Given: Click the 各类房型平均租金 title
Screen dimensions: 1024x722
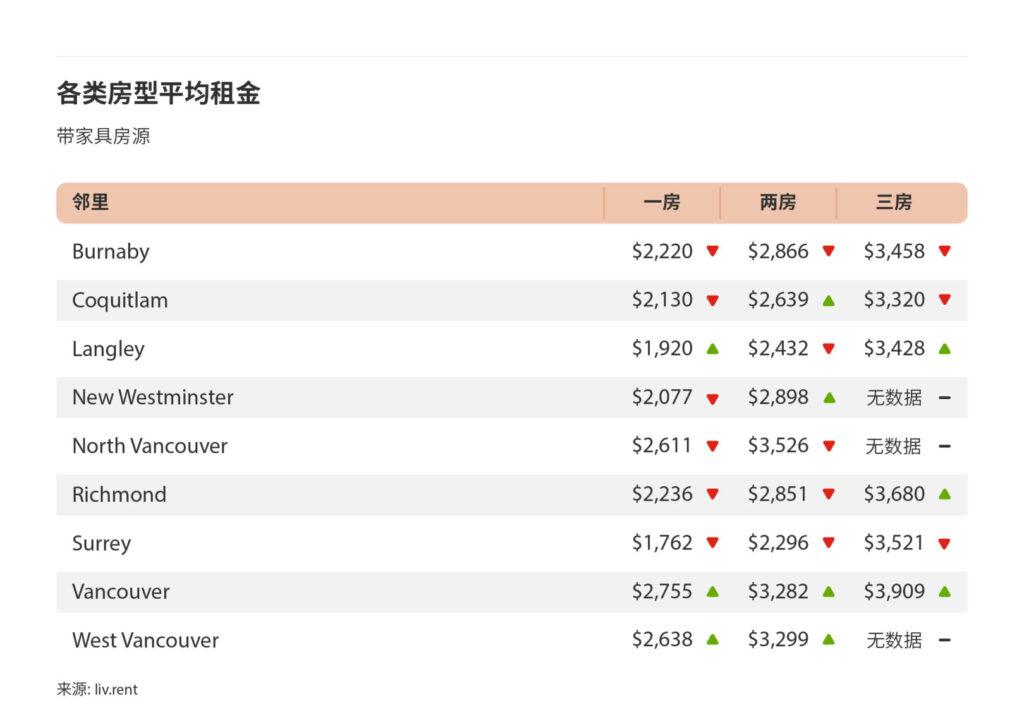Looking at the screenshot, I should pyautogui.click(x=160, y=93).
